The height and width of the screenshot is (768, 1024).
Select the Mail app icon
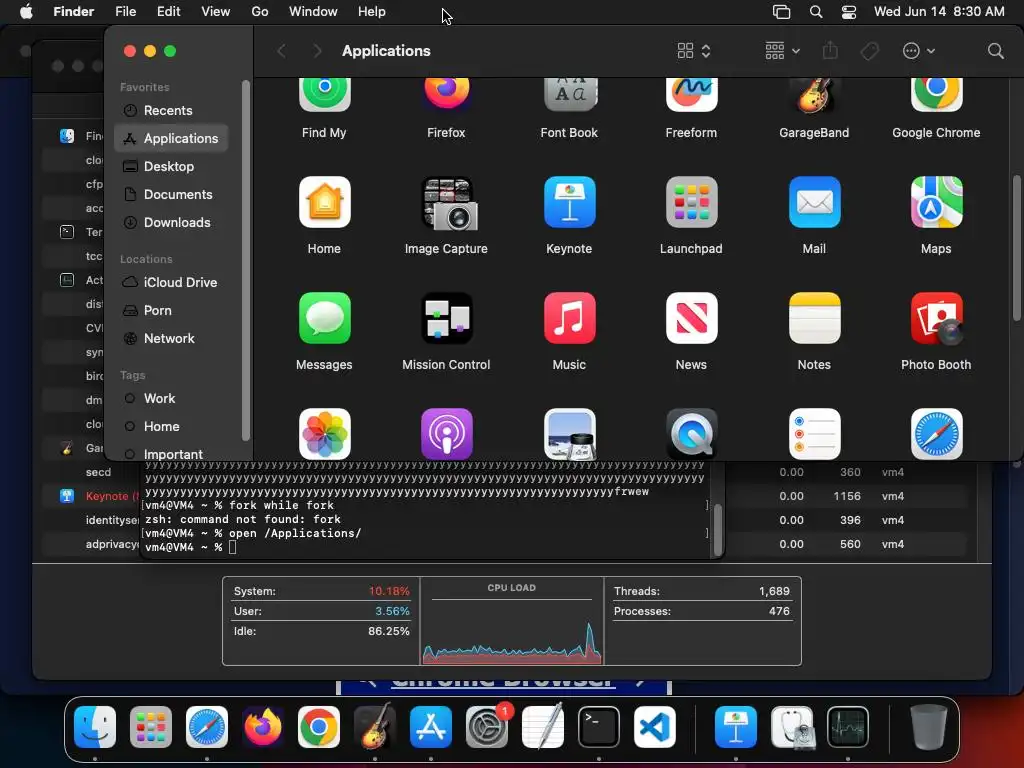click(x=814, y=202)
